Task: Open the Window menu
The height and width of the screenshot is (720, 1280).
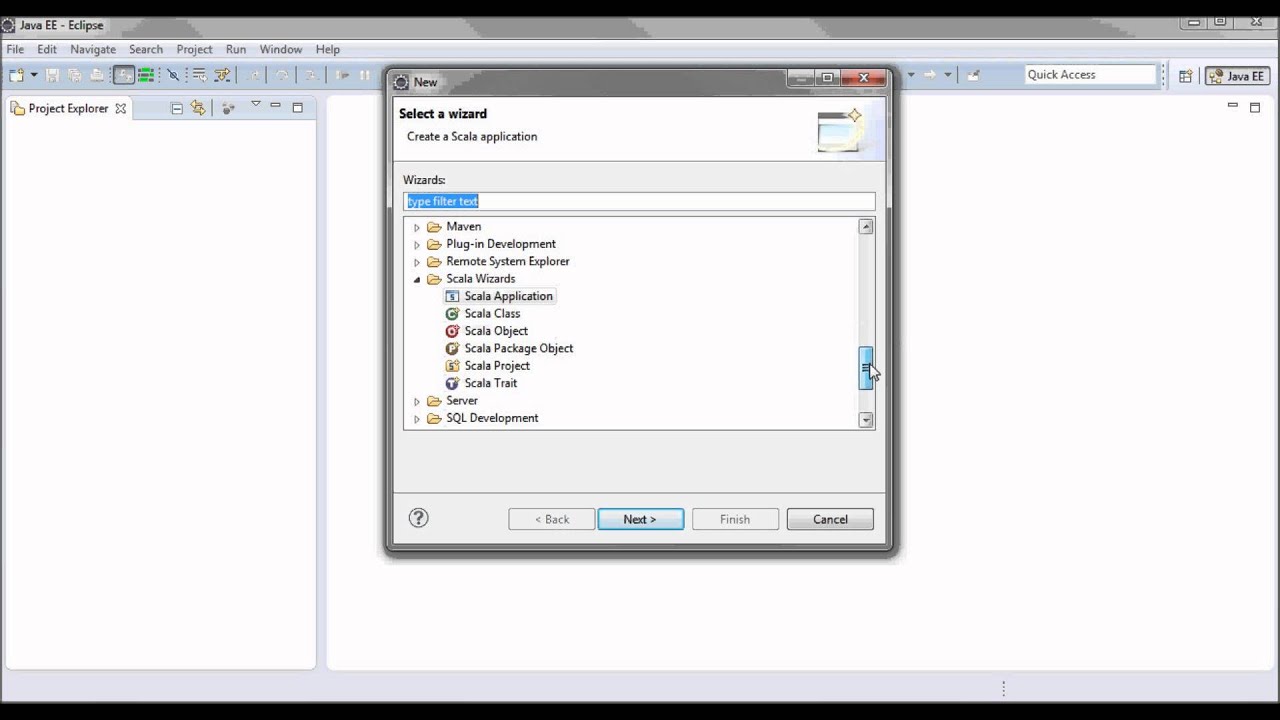Action: (281, 49)
